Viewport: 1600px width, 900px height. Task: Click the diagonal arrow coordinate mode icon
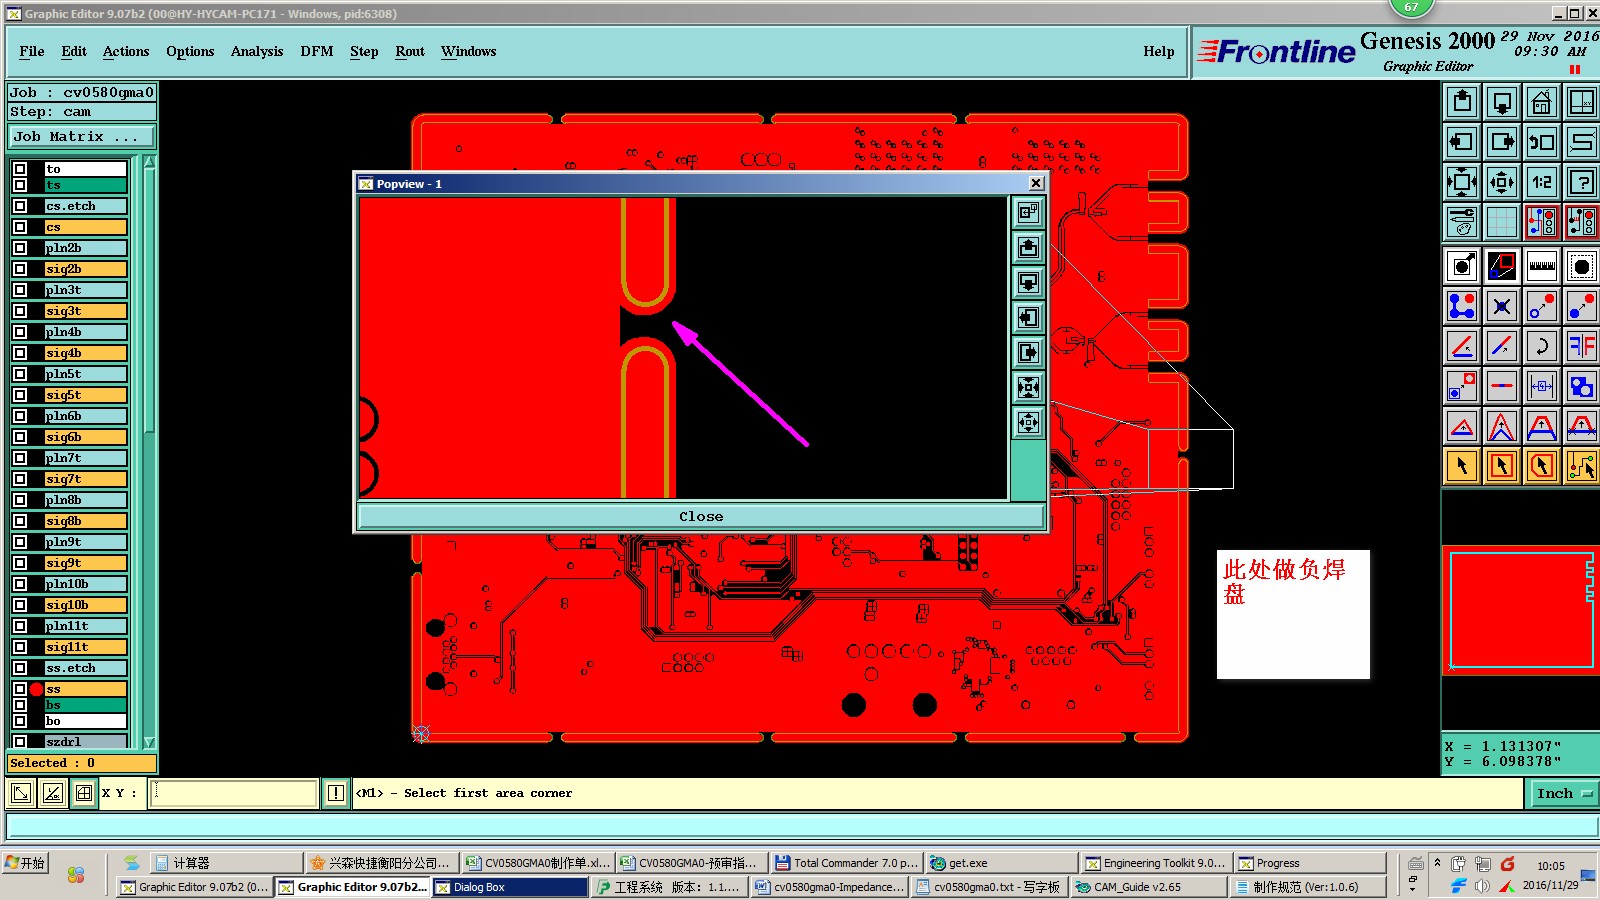pyautogui.click(x=21, y=793)
